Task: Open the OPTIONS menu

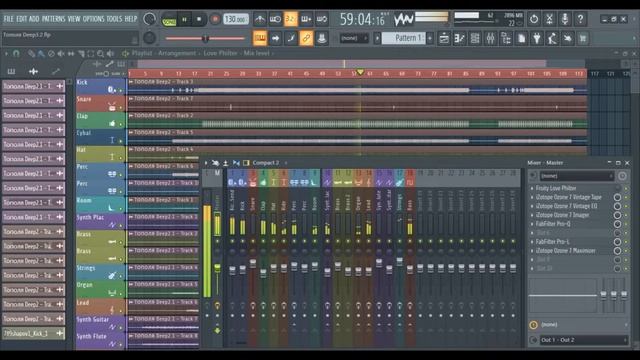Action: [x=93, y=19]
